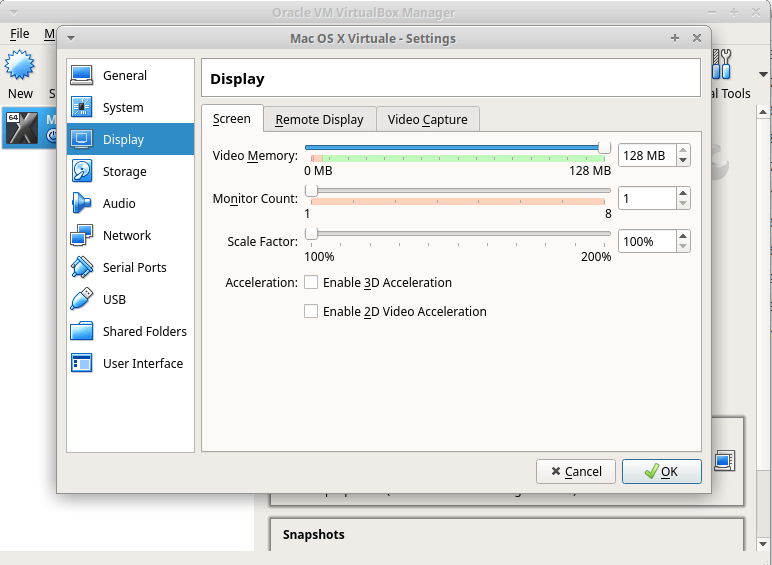The width and height of the screenshot is (772, 565).
Task: Click the Monitor Count value field
Action: (x=647, y=198)
